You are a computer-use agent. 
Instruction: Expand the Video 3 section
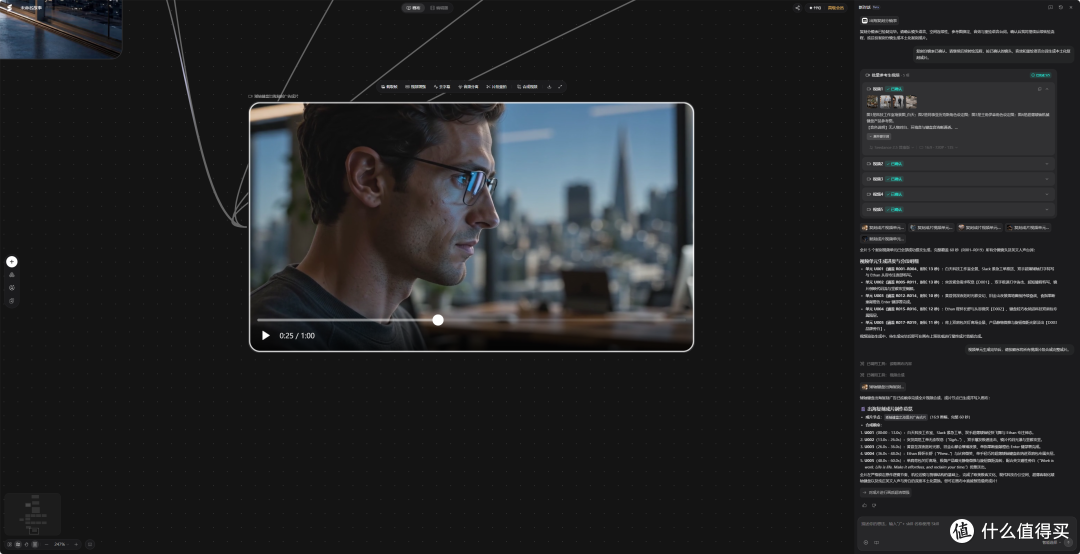pyautogui.click(x=1047, y=179)
